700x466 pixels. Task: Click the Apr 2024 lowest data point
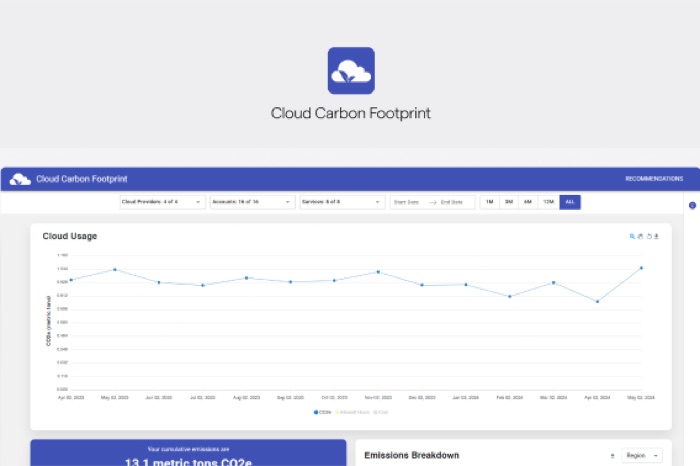click(597, 302)
